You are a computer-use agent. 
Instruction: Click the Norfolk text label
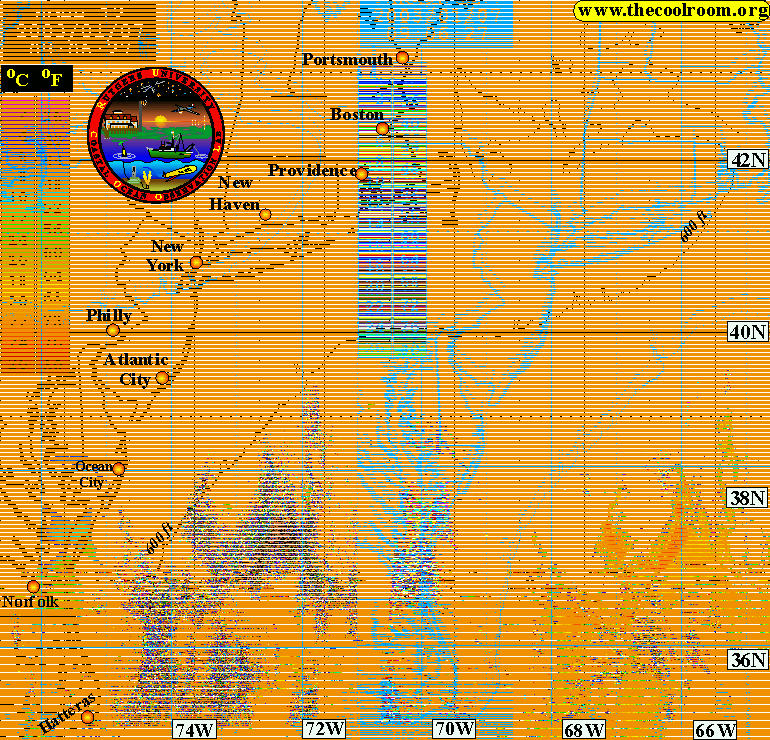[30, 602]
